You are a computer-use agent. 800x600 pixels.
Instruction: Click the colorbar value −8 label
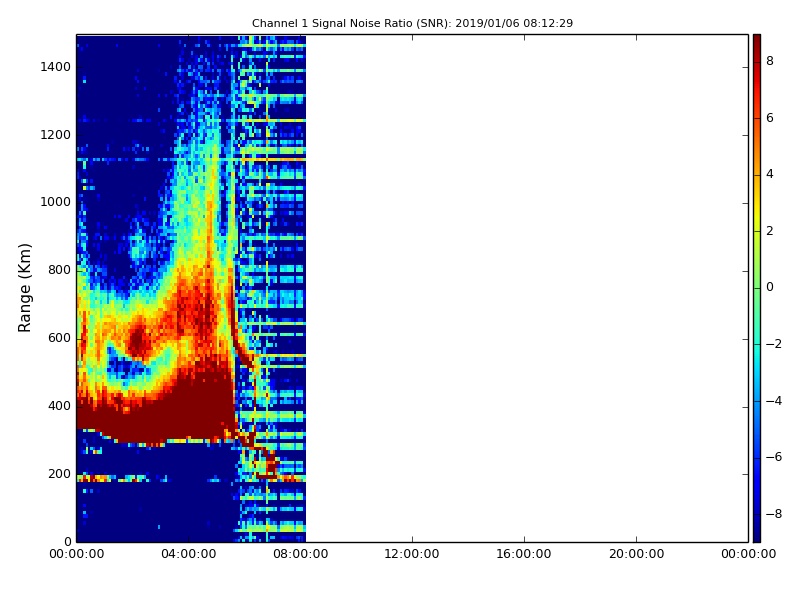[x=773, y=514]
